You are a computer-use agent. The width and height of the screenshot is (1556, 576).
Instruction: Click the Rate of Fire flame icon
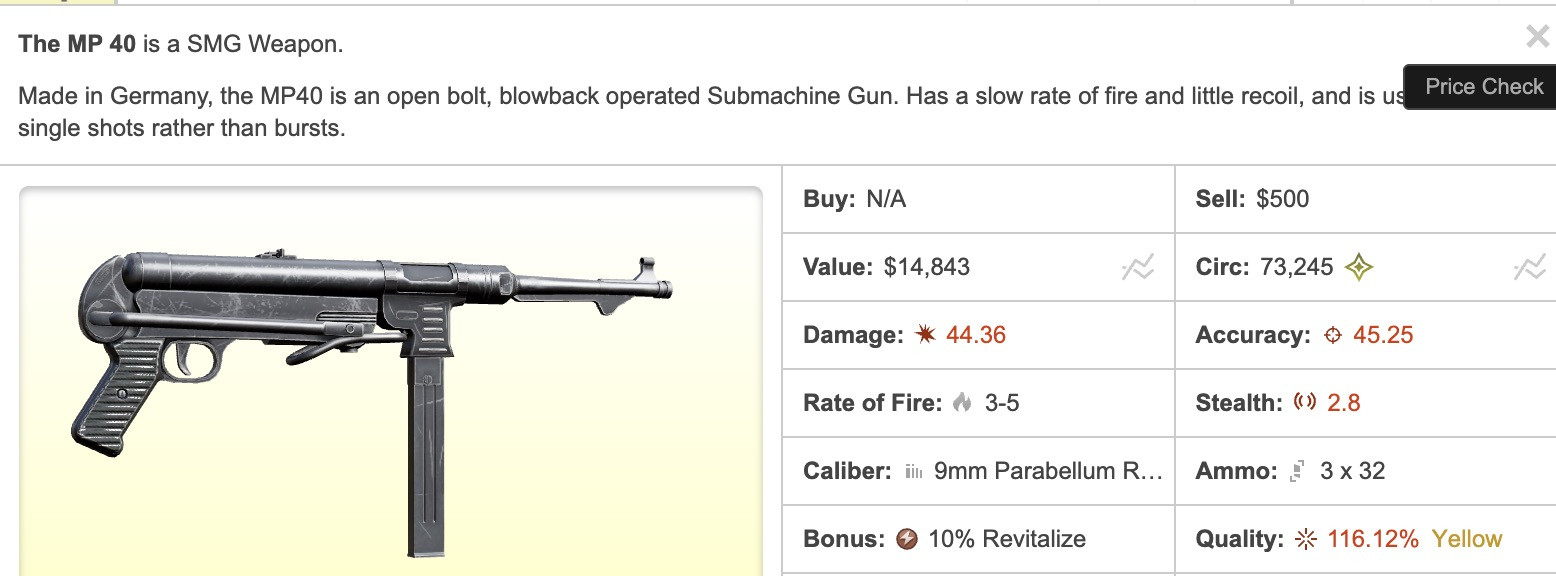962,403
